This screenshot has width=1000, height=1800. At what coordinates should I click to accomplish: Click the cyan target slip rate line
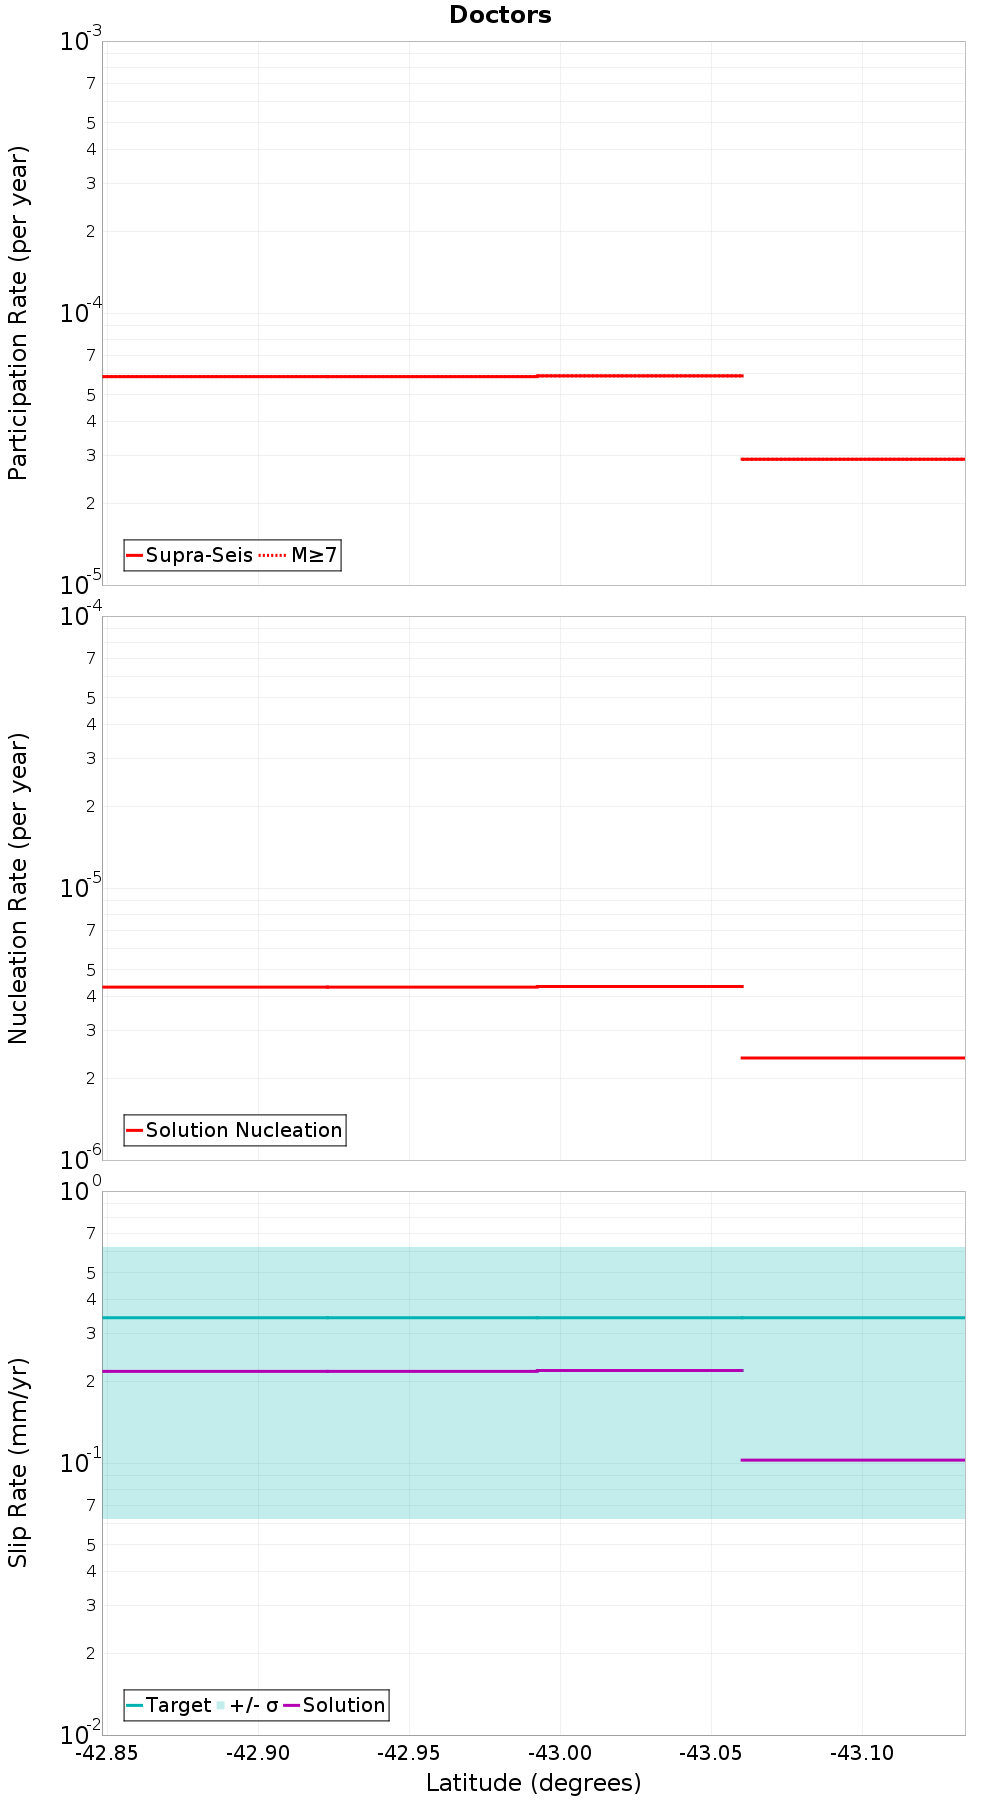coord(534,1318)
